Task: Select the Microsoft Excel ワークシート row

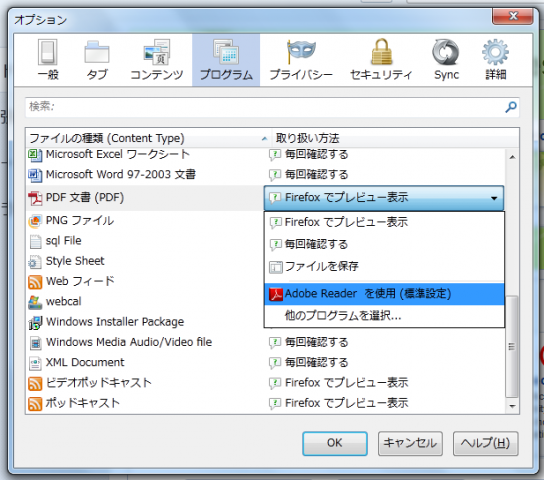Action: (x=265, y=154)
